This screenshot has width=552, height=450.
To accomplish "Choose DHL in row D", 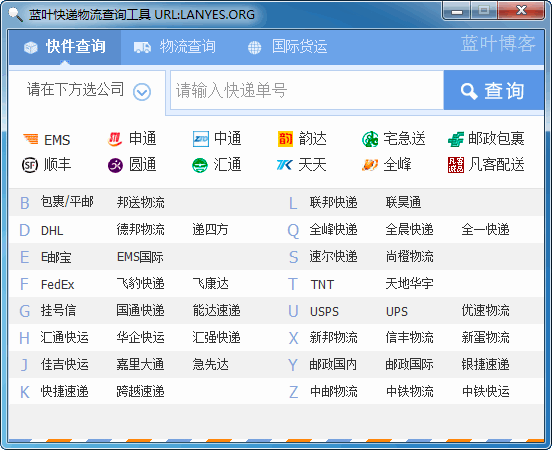I will [52, 231].
